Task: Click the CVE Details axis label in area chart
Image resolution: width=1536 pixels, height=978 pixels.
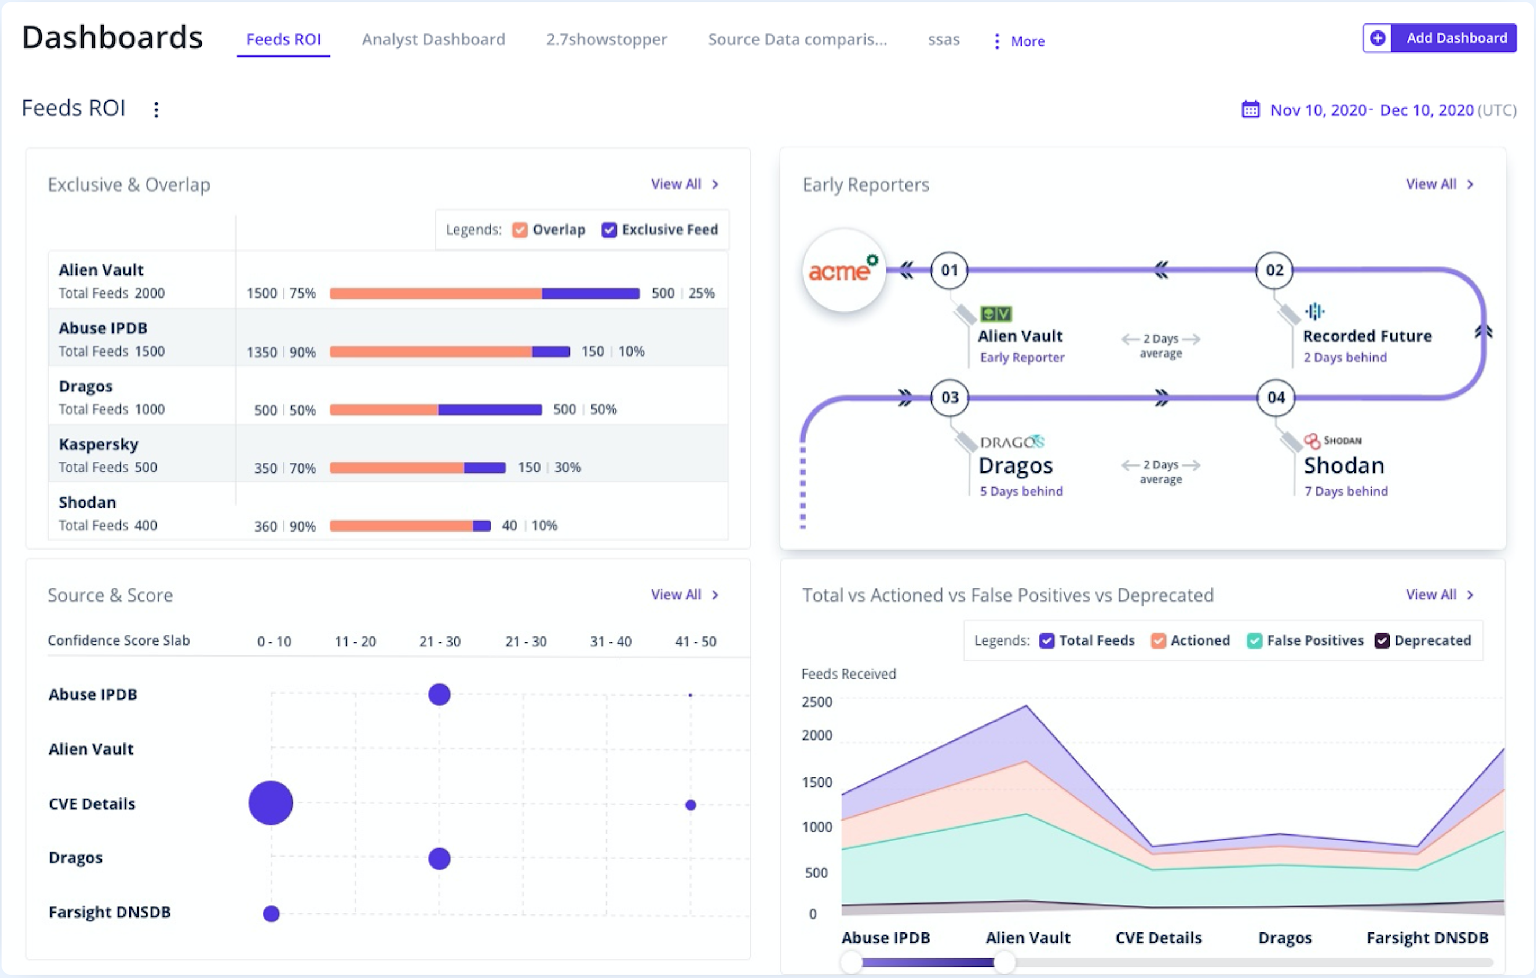Action: [1159, 938]
